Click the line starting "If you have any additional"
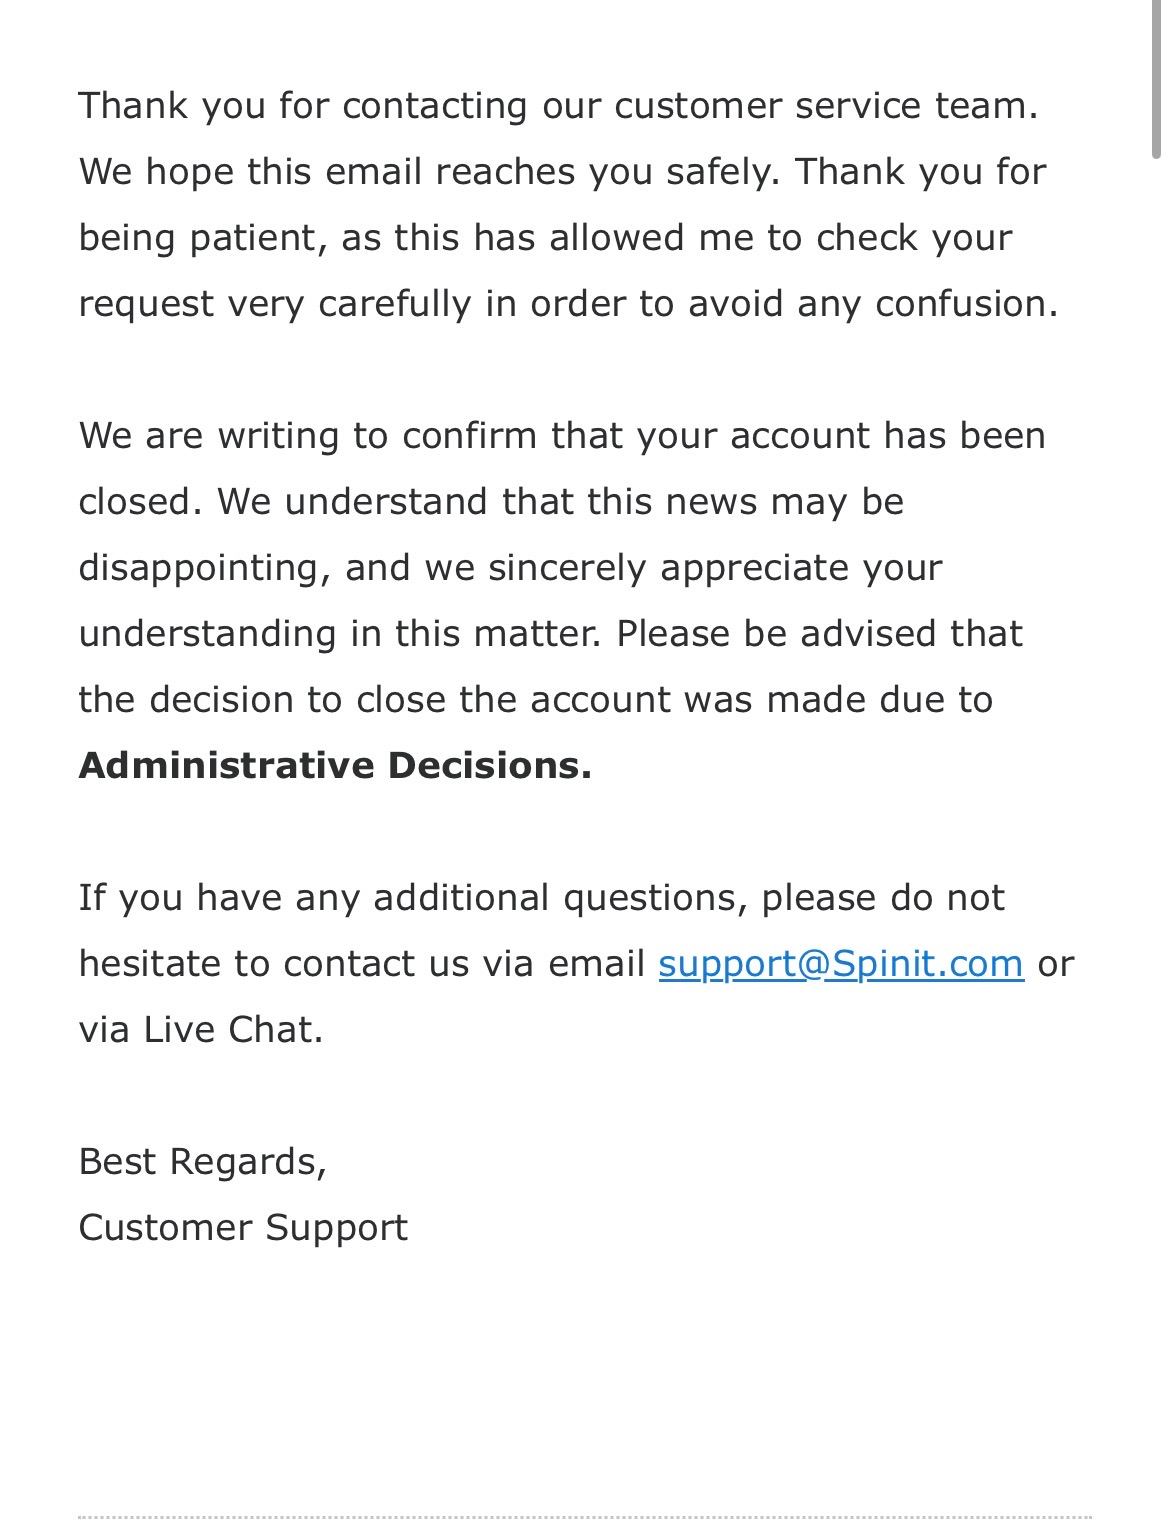The height and width of the screenshot is (1524, 1170). (x=541, y=898)
